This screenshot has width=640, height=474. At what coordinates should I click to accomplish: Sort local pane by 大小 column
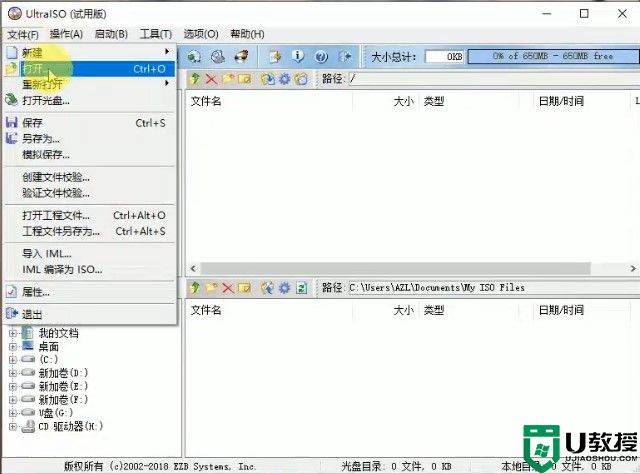point(386,310)
